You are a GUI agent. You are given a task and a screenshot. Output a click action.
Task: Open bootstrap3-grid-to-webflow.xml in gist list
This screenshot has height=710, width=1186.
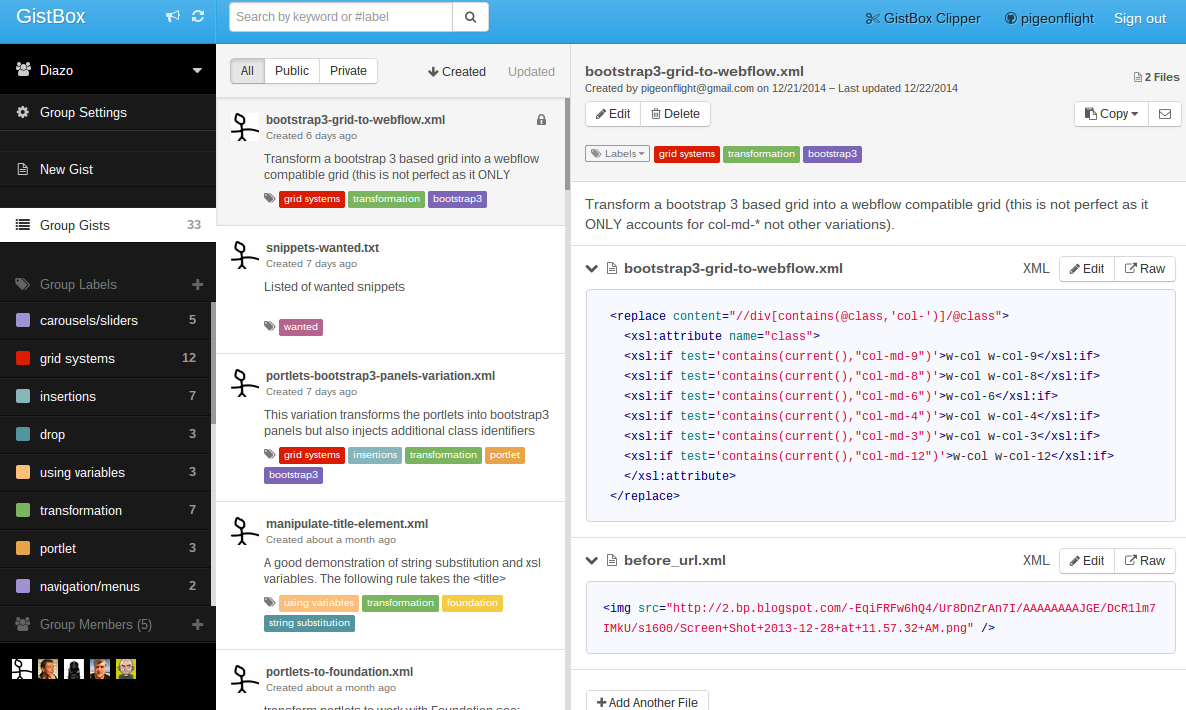tap(355, 119)
